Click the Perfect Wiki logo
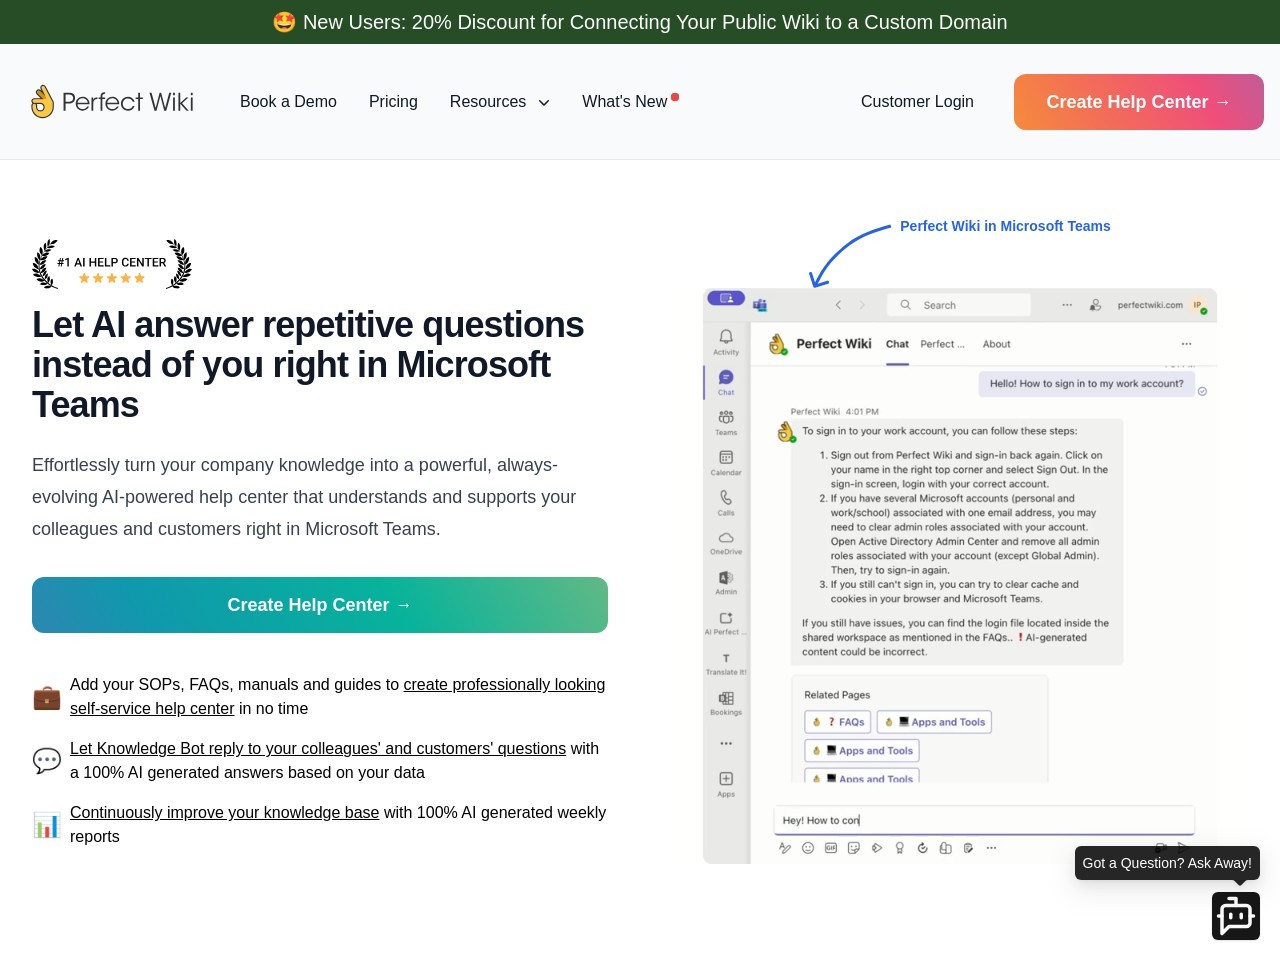This screenshot has width=1280, height=960. [113, 101]
